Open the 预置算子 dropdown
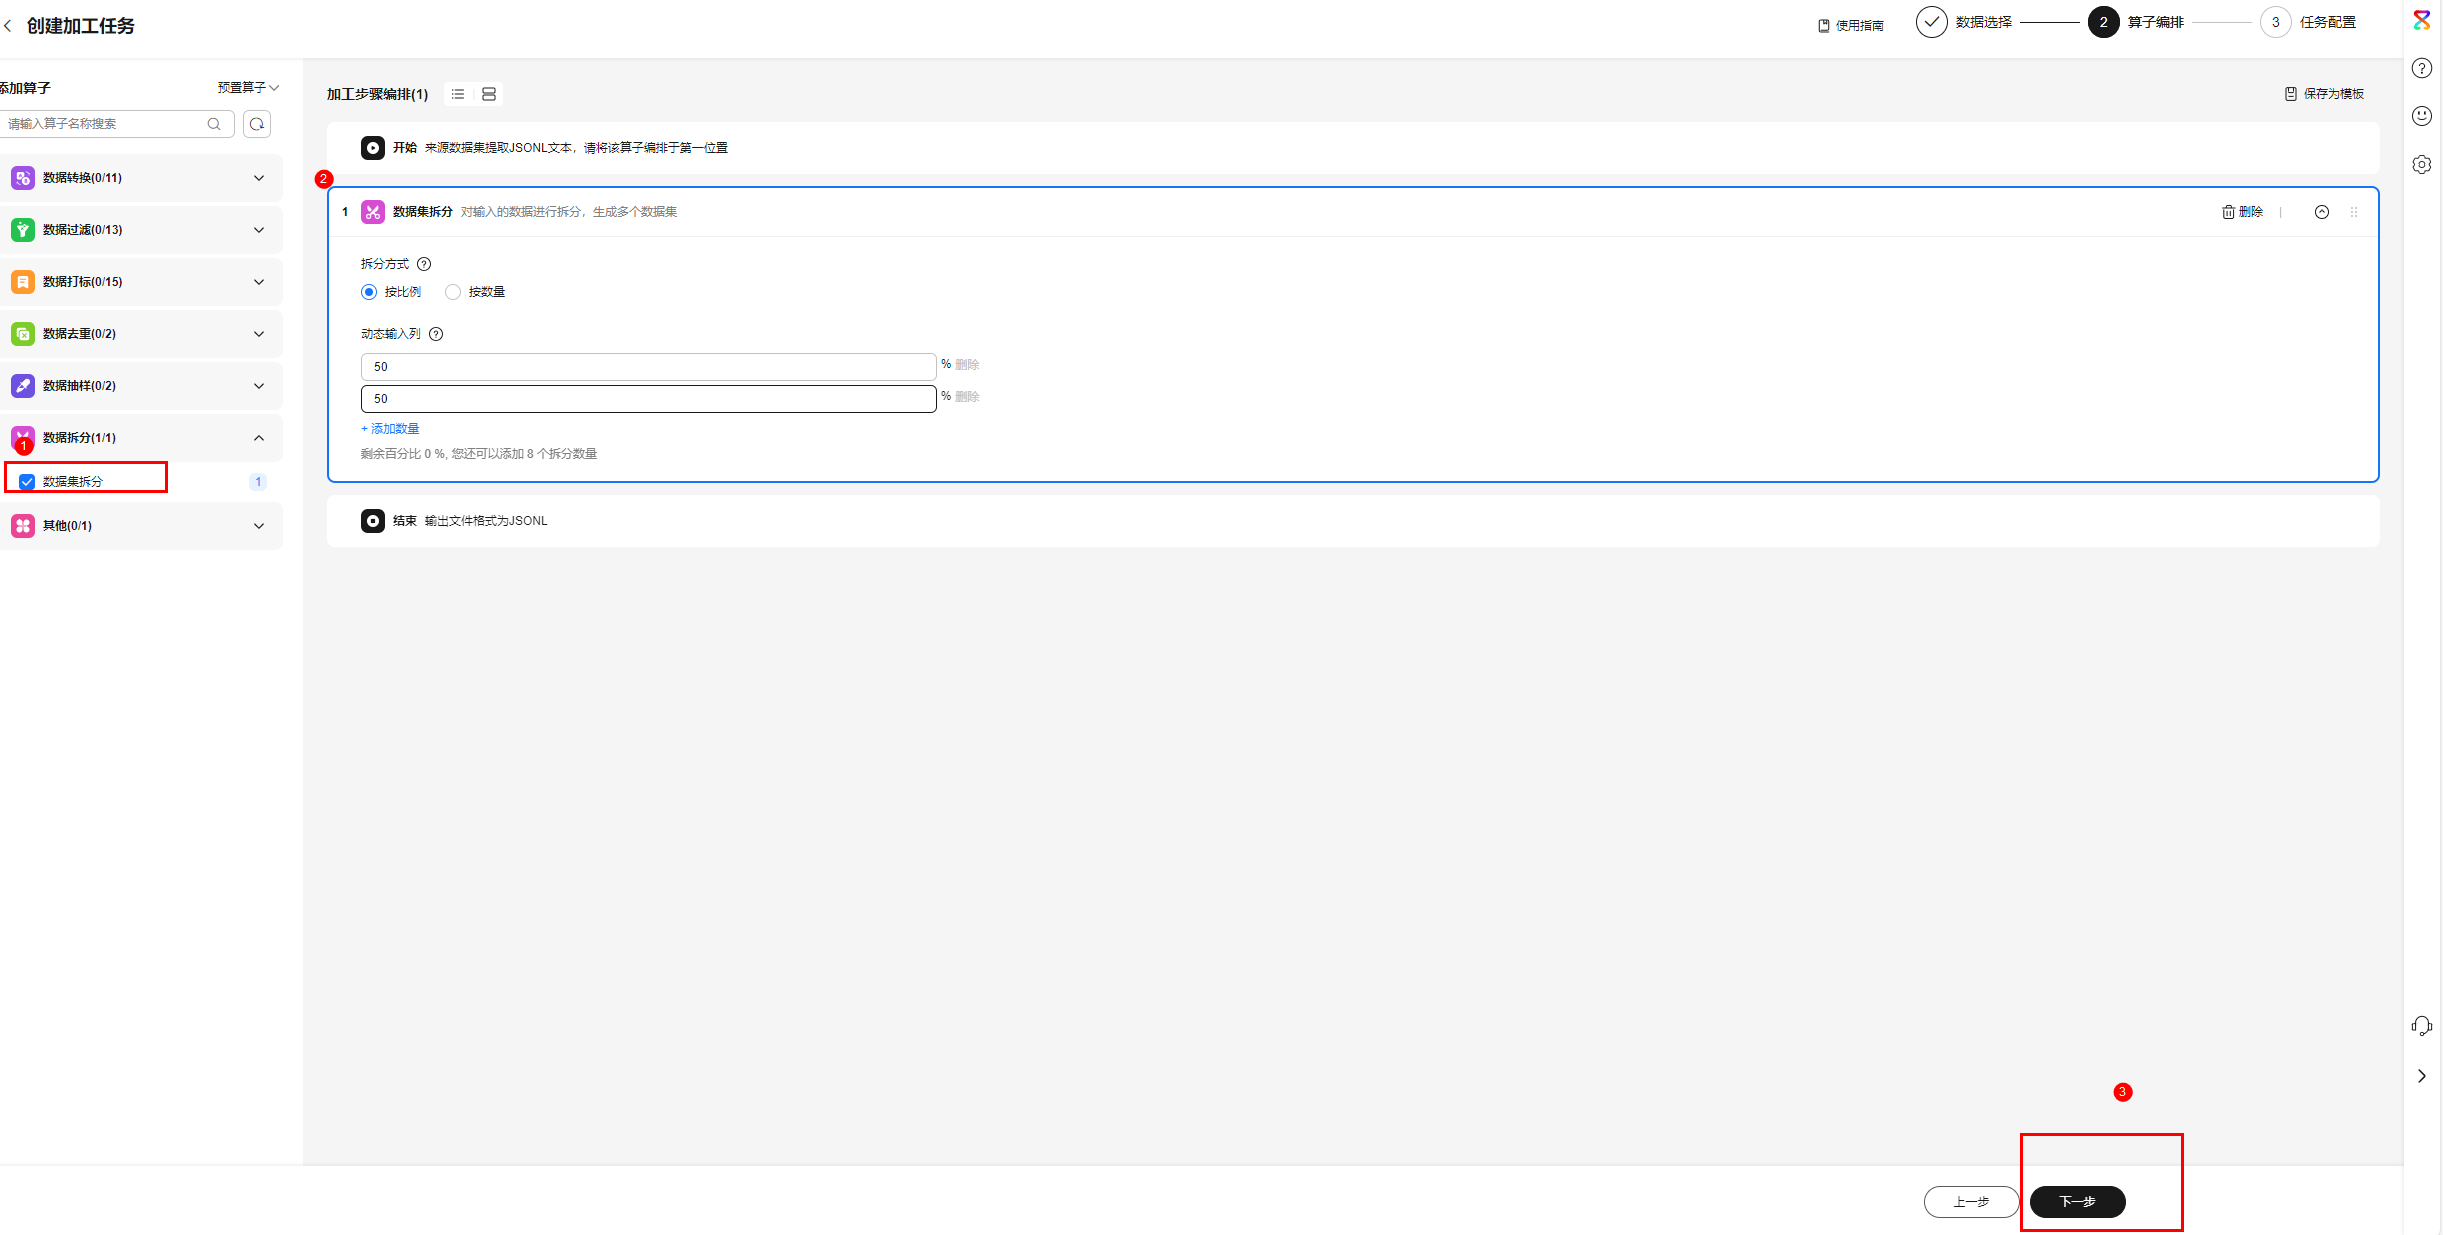 (x=248, y=88)
